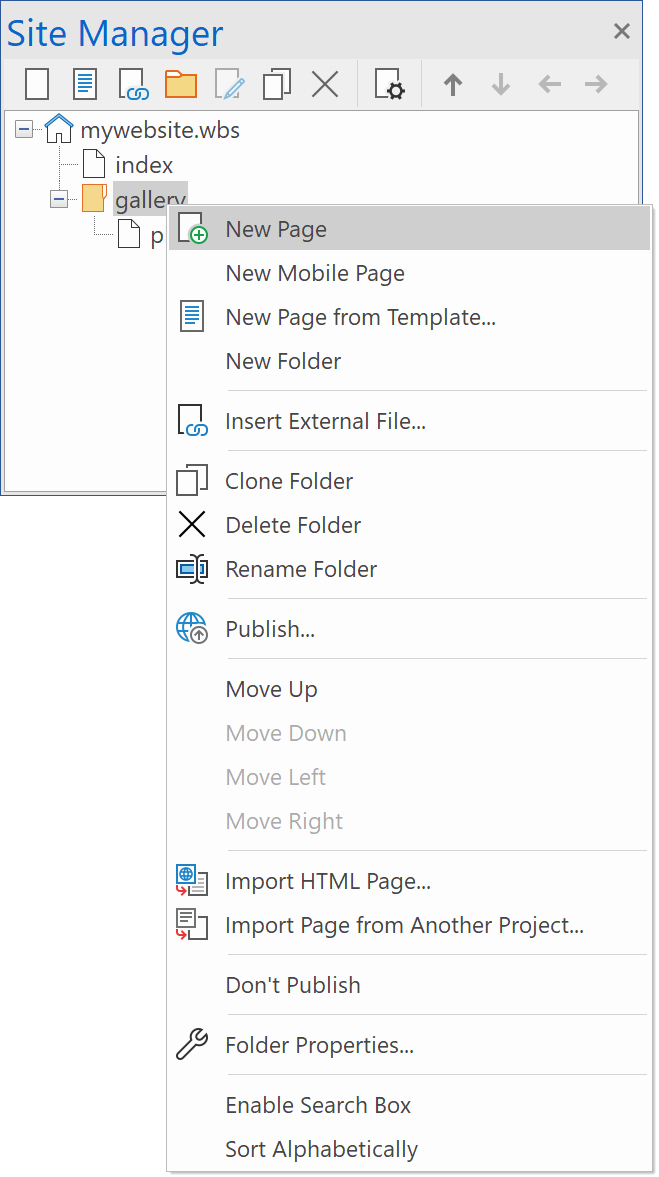Click the Clone toolbar icon

click(277, 84)
